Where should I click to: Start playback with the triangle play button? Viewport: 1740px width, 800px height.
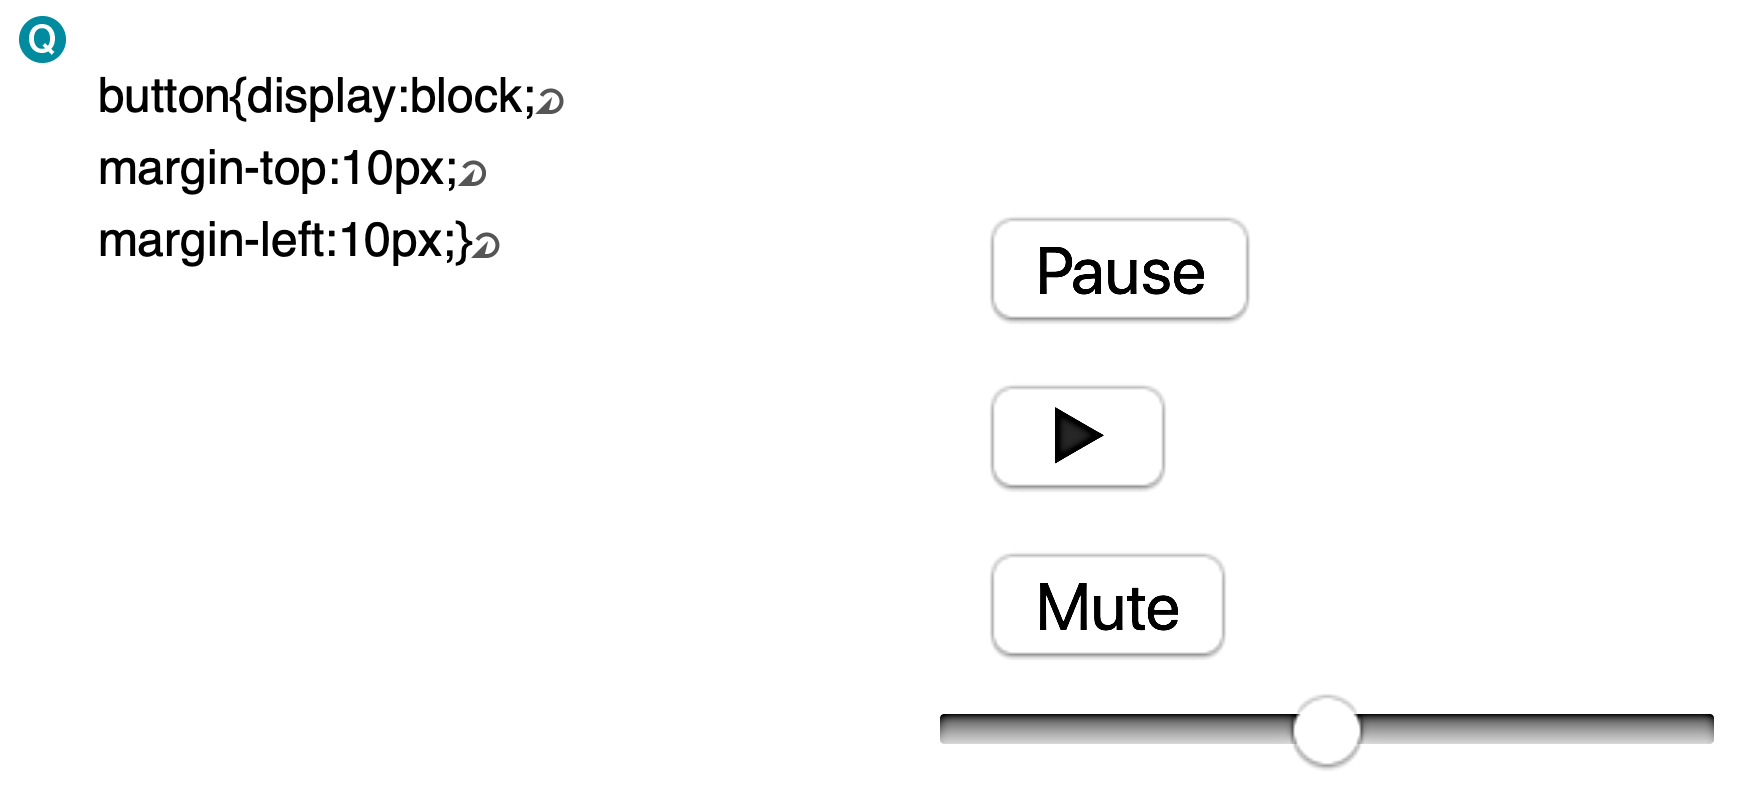1078,437
